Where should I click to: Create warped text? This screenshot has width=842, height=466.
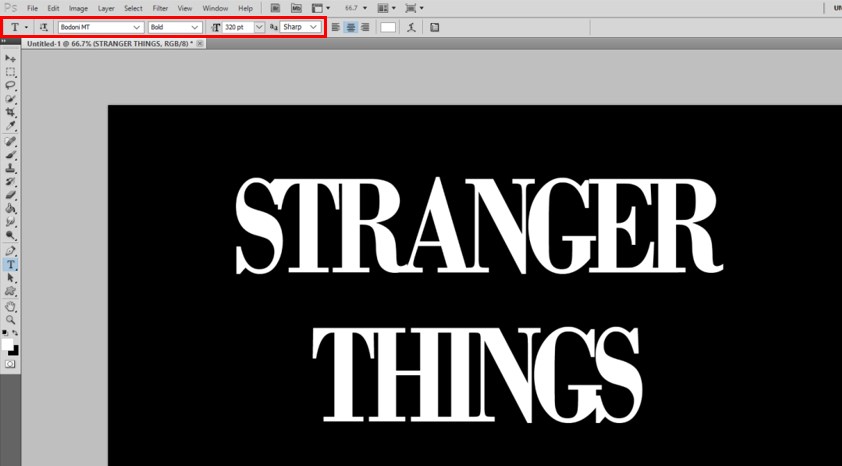point(411,27)
